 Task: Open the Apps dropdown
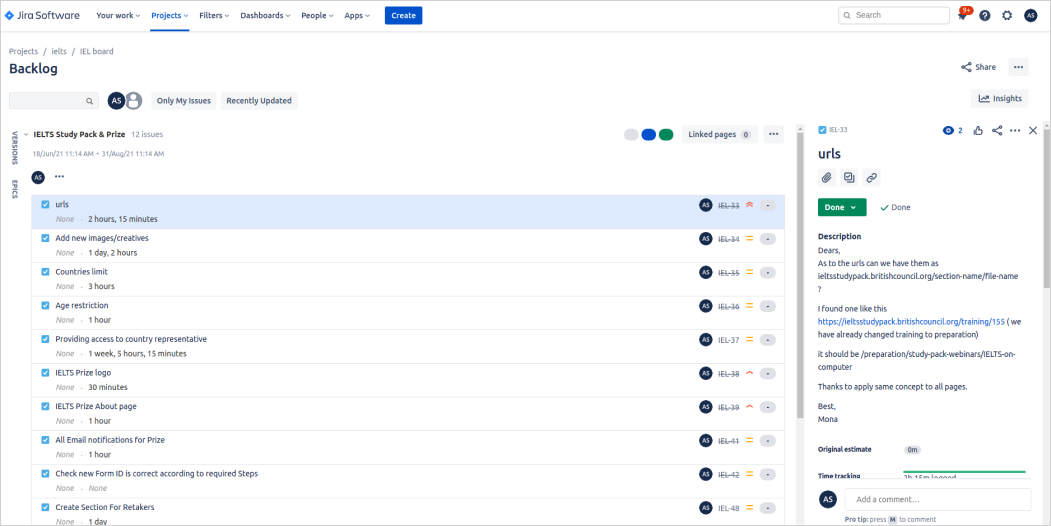357,15
